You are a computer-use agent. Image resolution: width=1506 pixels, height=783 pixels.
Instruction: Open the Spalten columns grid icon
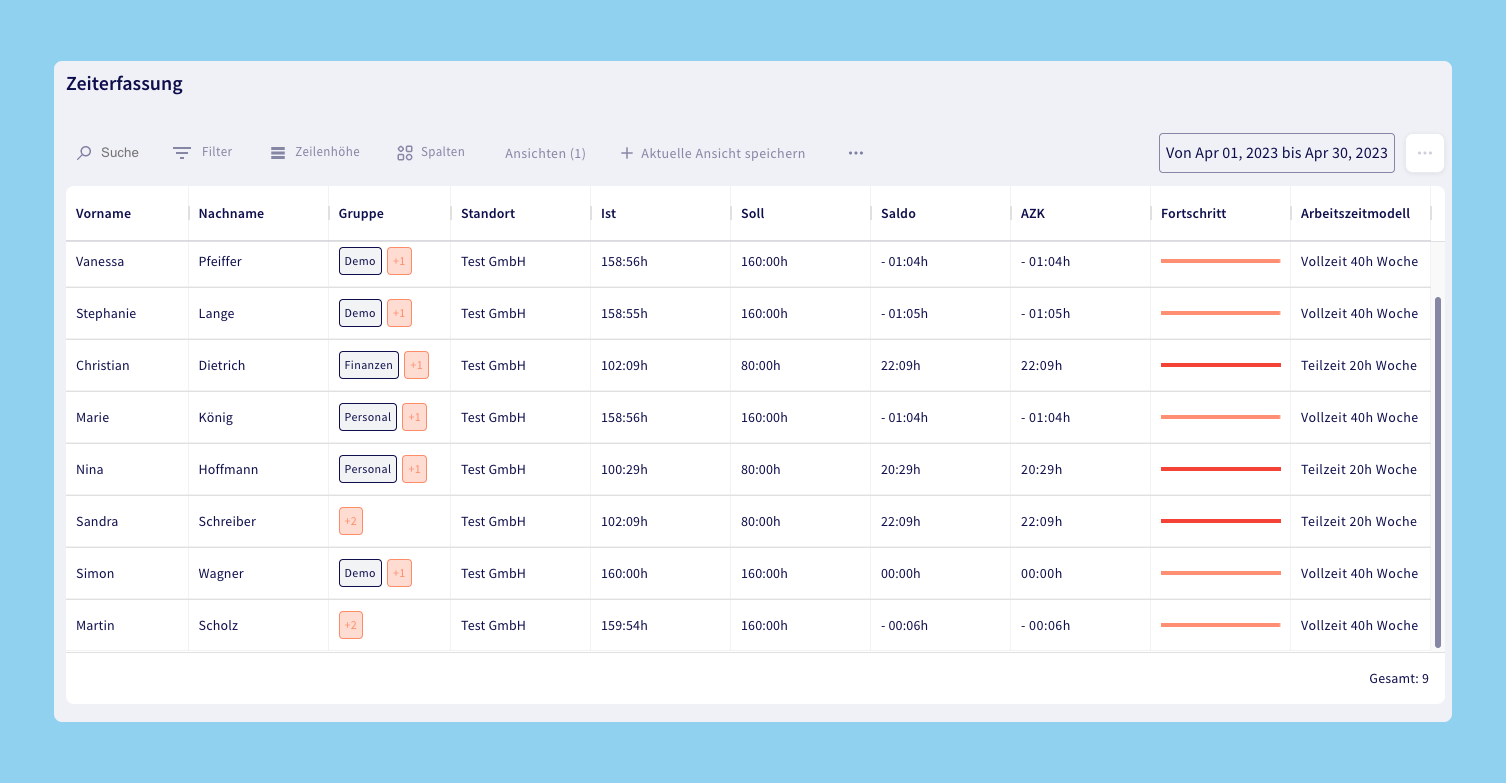(x=405, y=153)
